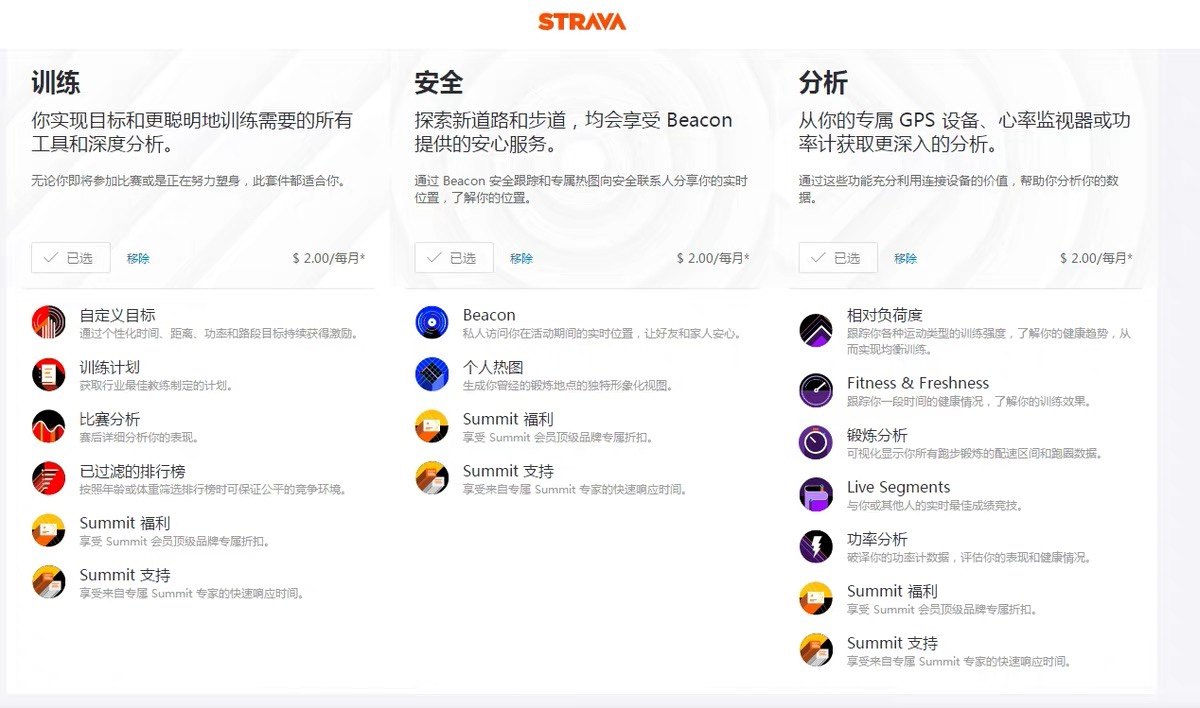Click the 锻炼分析 feature title
This screenshot has height=708, width=1200.
pos(877,435)
